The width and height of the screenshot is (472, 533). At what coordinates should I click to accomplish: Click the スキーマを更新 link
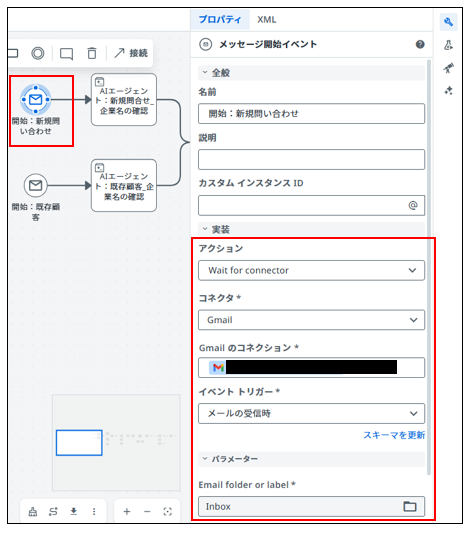(x=394, y=435)
